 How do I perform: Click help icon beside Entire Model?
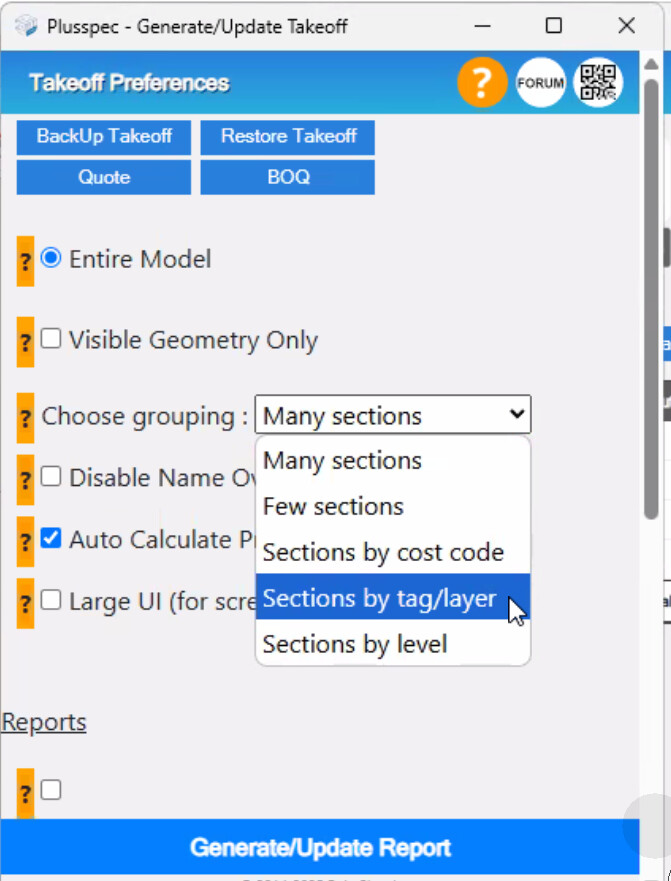[x=26, y=261]
